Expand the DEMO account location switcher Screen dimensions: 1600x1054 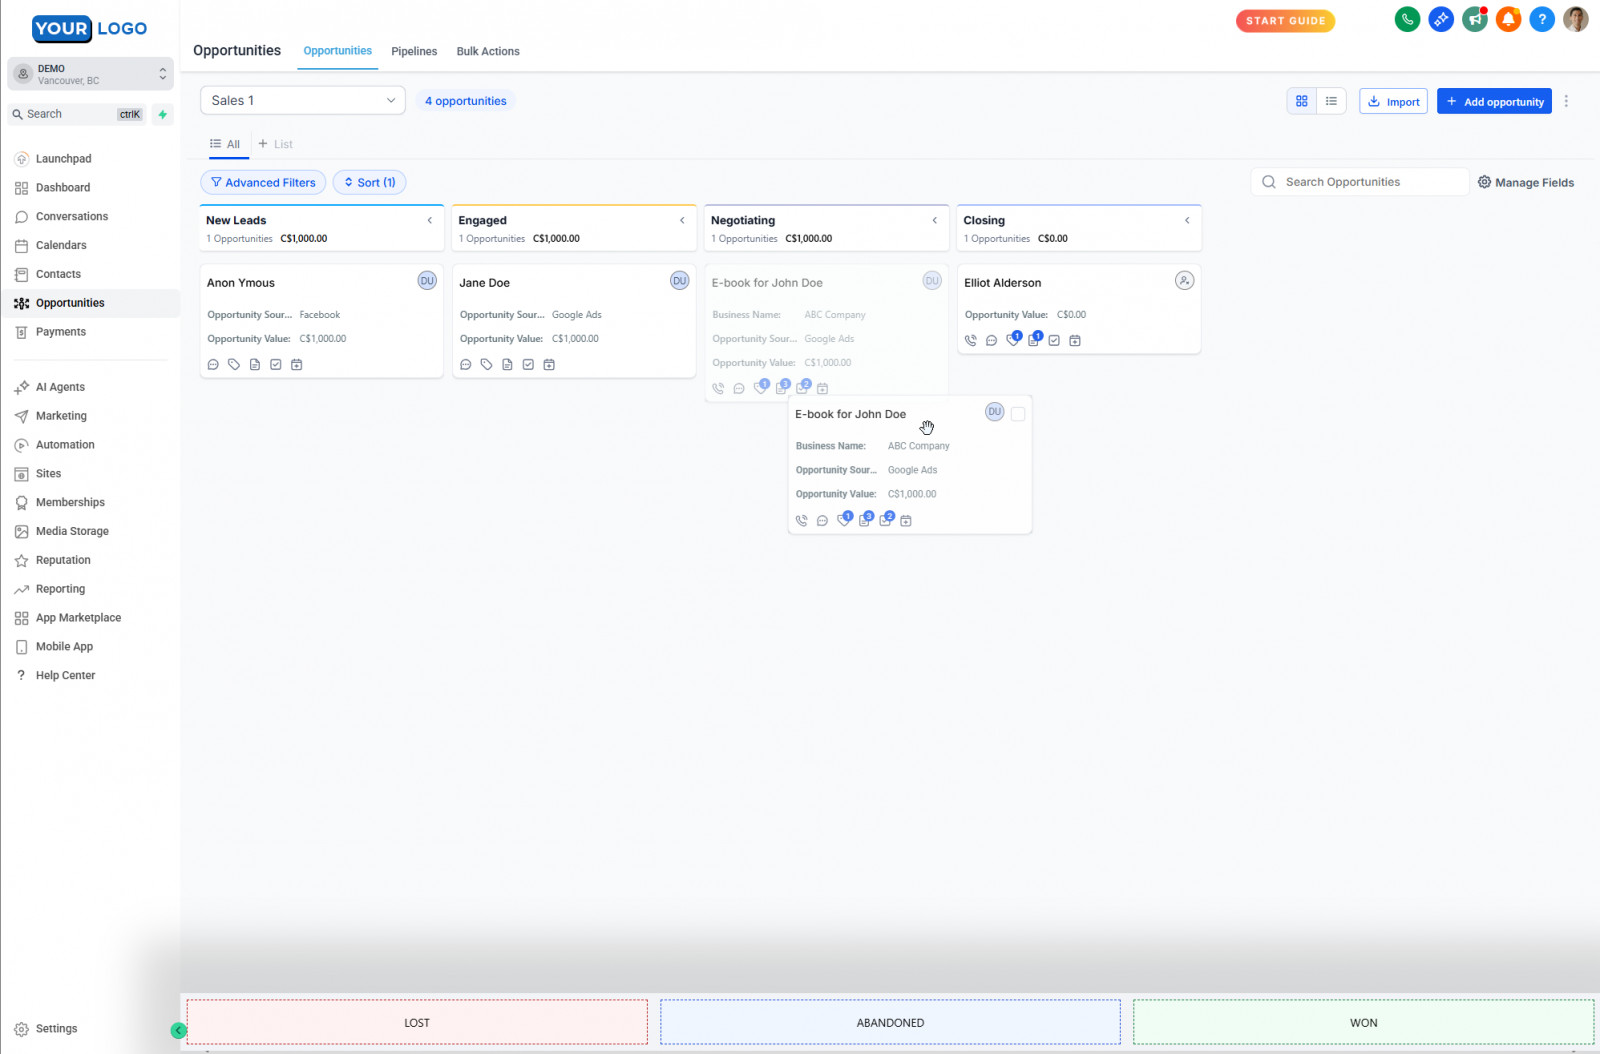[90, 74]
